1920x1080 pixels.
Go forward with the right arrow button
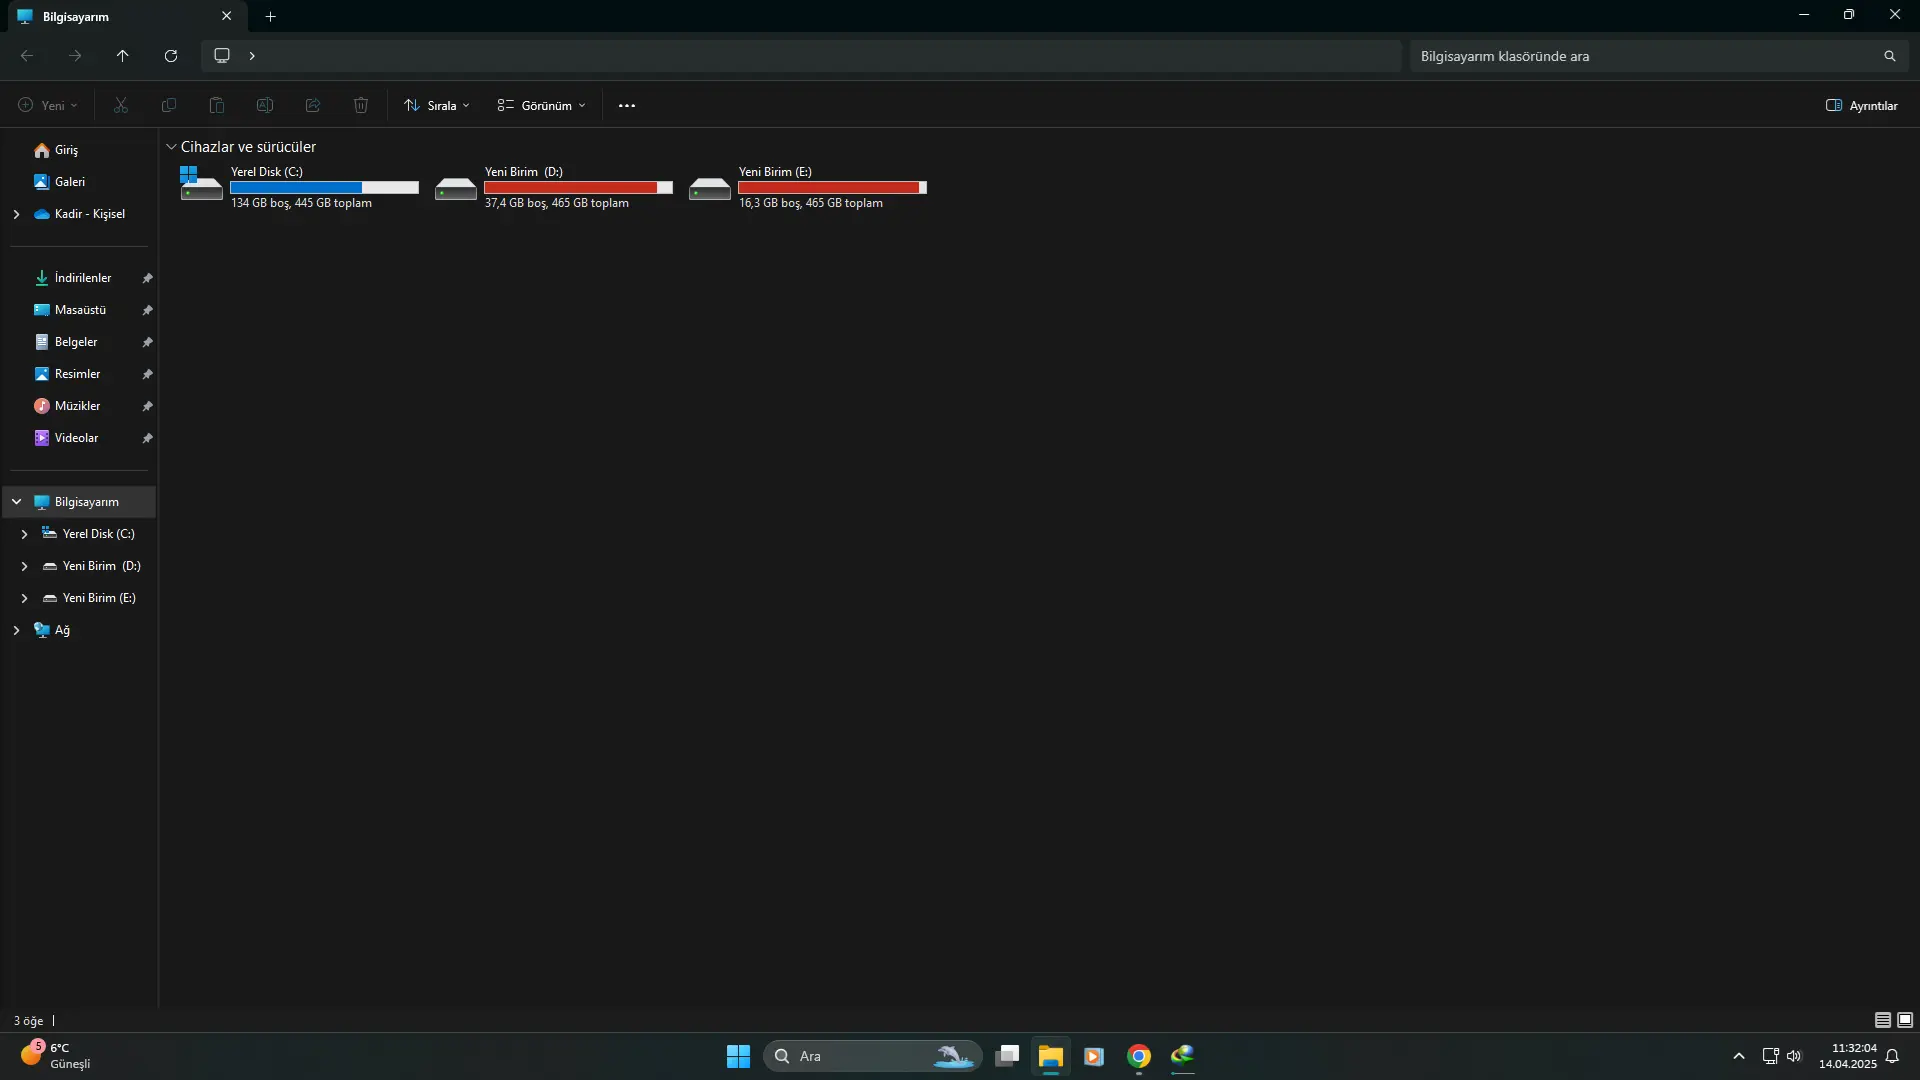(x=75, y=56)
